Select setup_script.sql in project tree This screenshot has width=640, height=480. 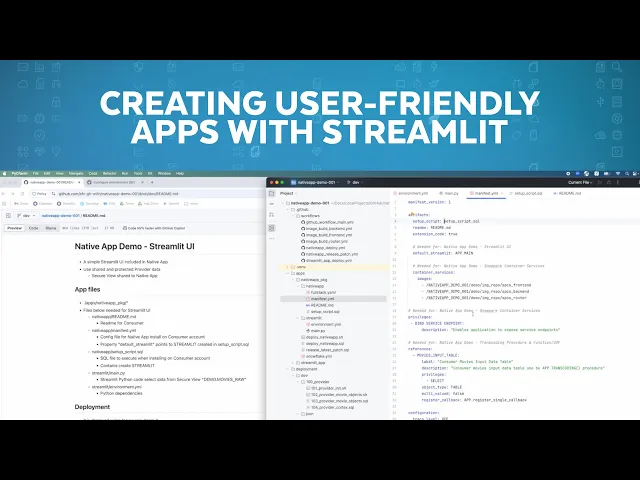tap(322, 311)
